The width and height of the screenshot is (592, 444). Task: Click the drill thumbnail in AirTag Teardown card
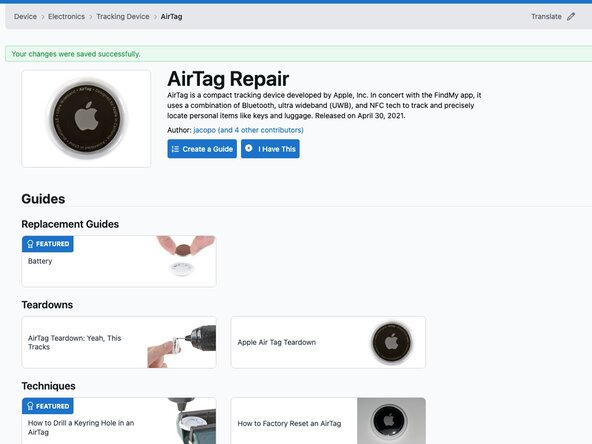click(182, 345)
